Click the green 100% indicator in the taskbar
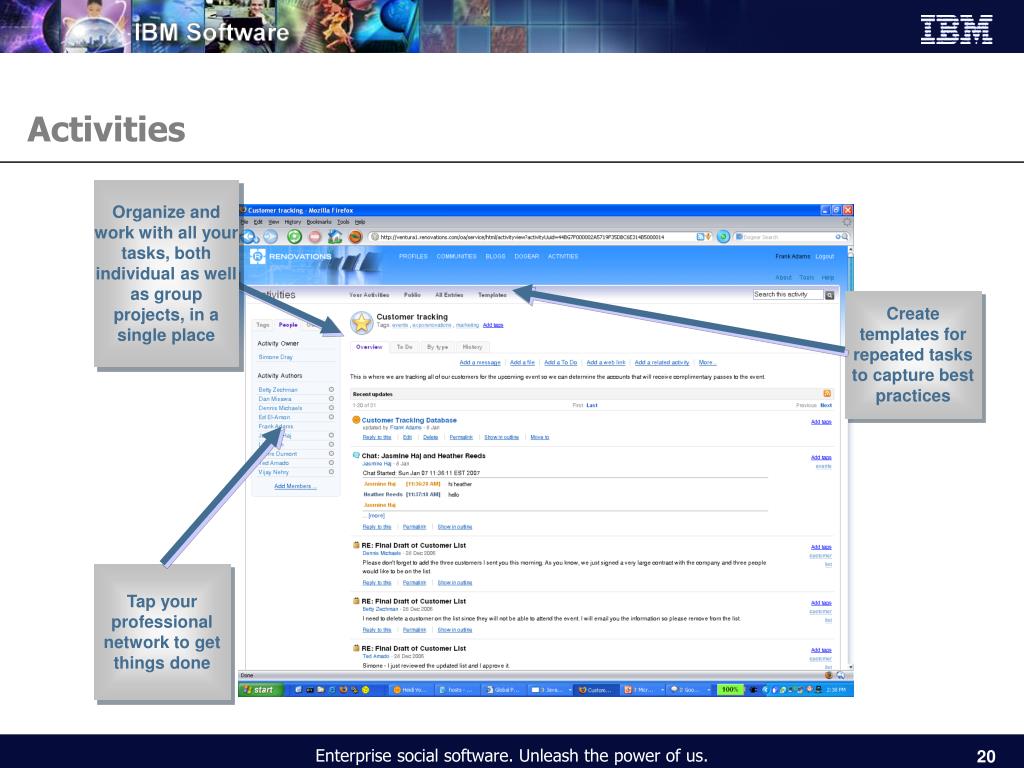The width and height of the screenshot is (1024, 768). (x=730, y=690)
